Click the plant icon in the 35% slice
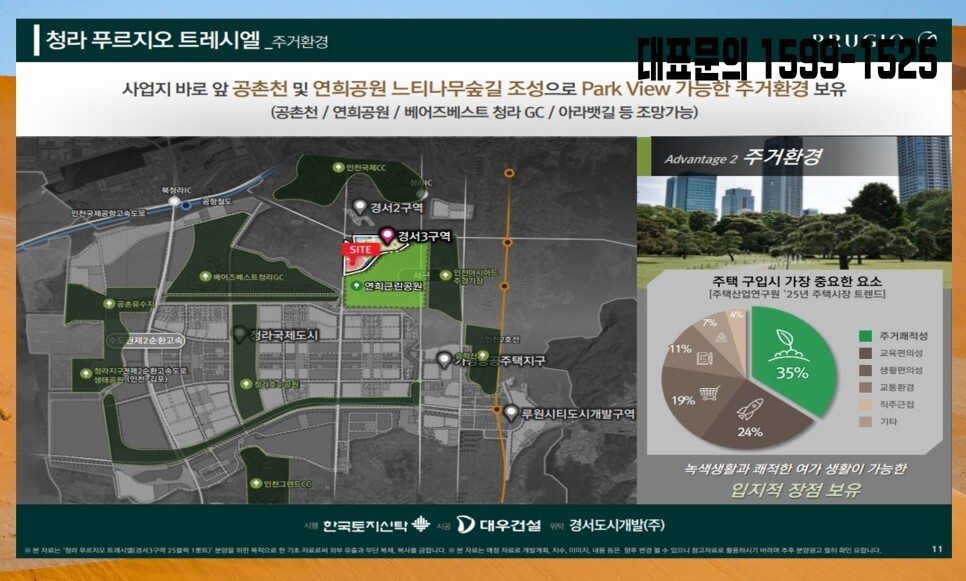The height and width of the screenshot is (581, 966). pos(788,346)
